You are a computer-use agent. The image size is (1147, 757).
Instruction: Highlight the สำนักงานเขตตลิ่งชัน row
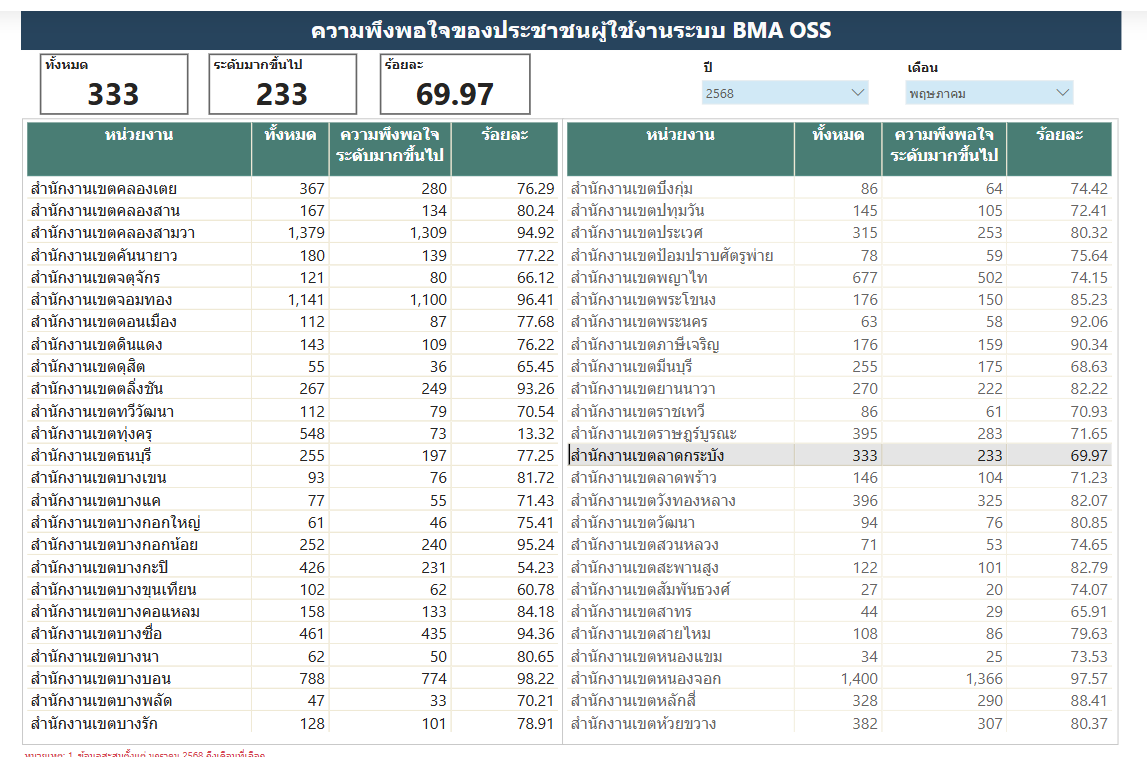[x=293, y=388]
